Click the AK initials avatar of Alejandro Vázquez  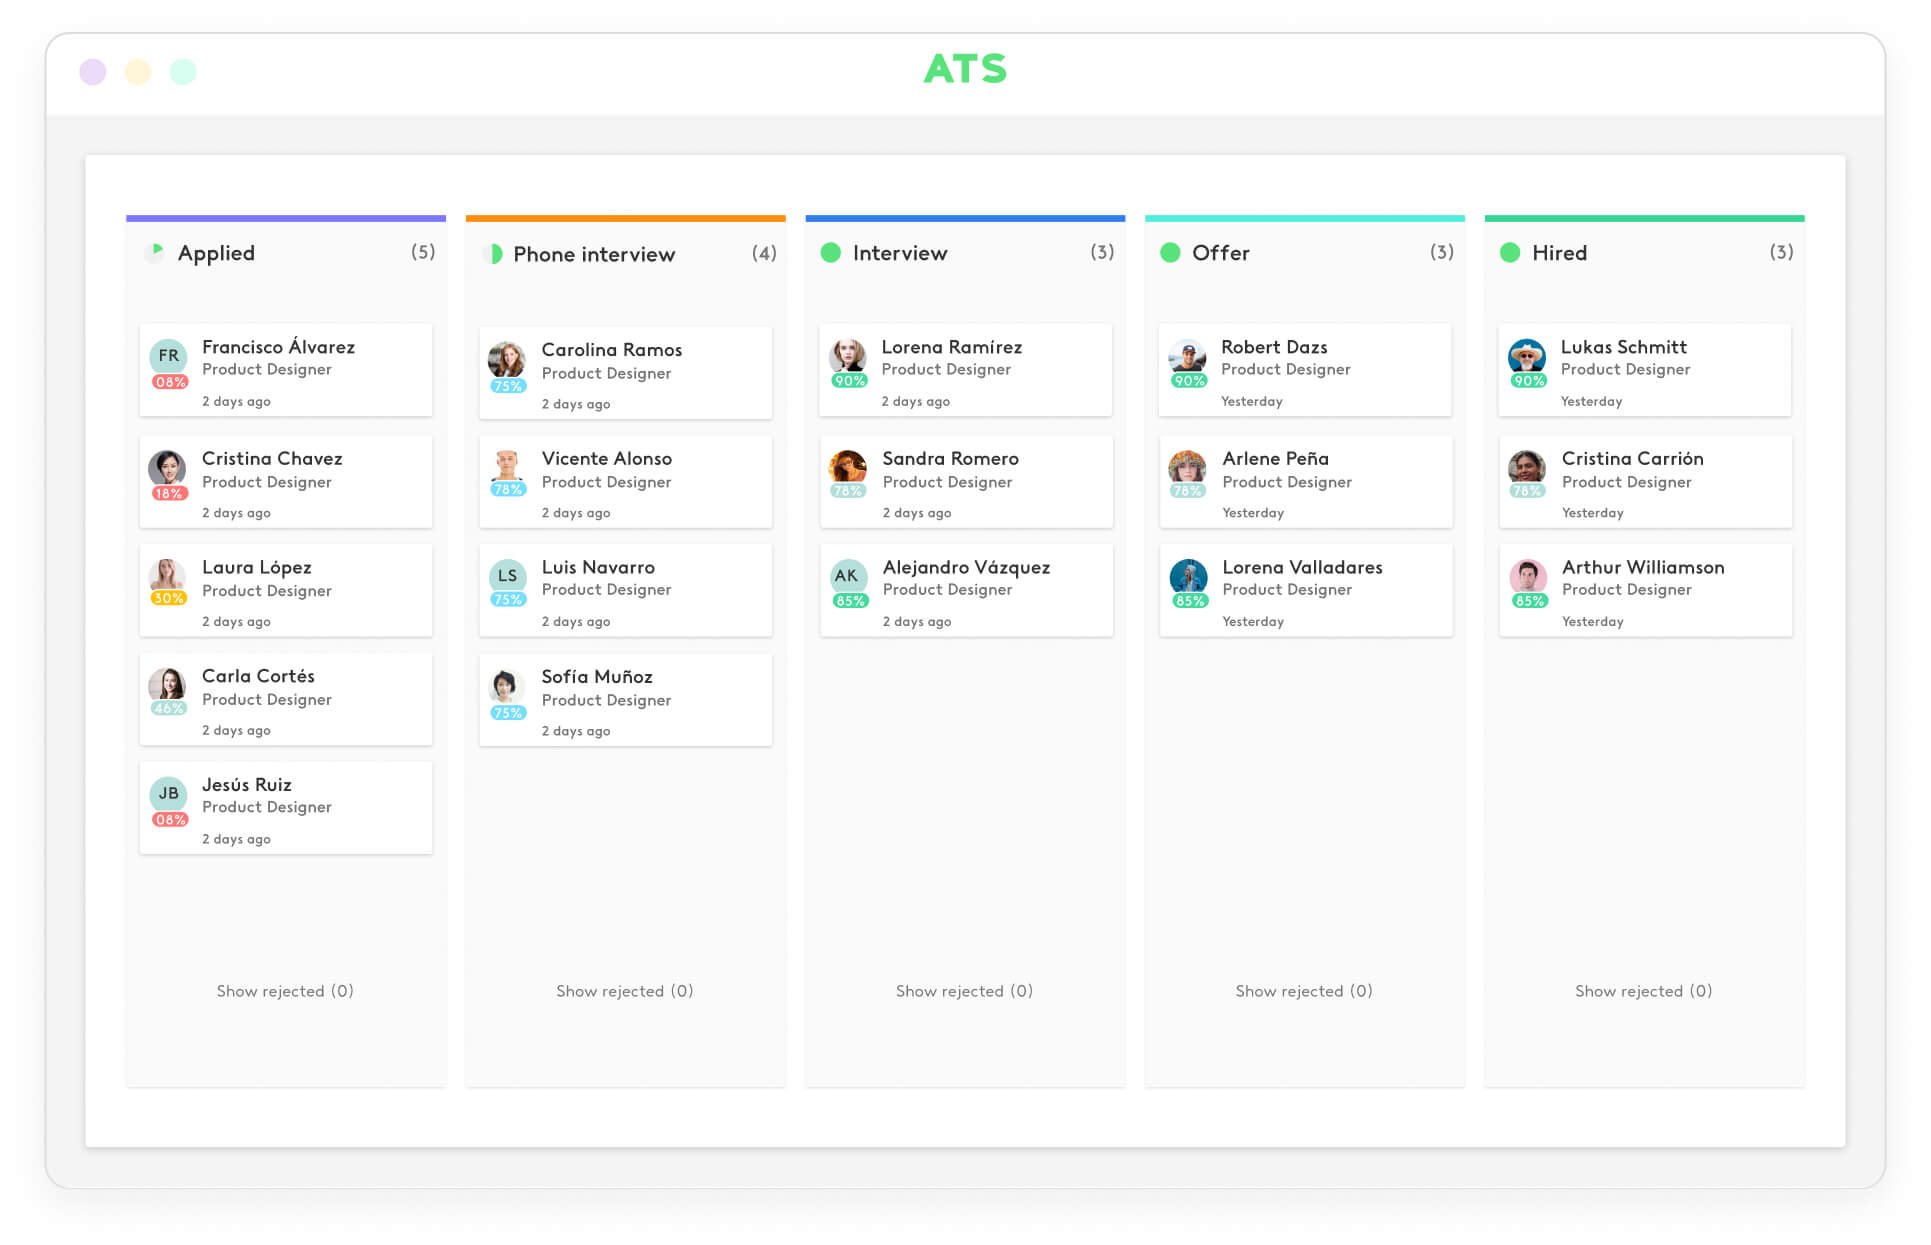click(x=847, y=576)
